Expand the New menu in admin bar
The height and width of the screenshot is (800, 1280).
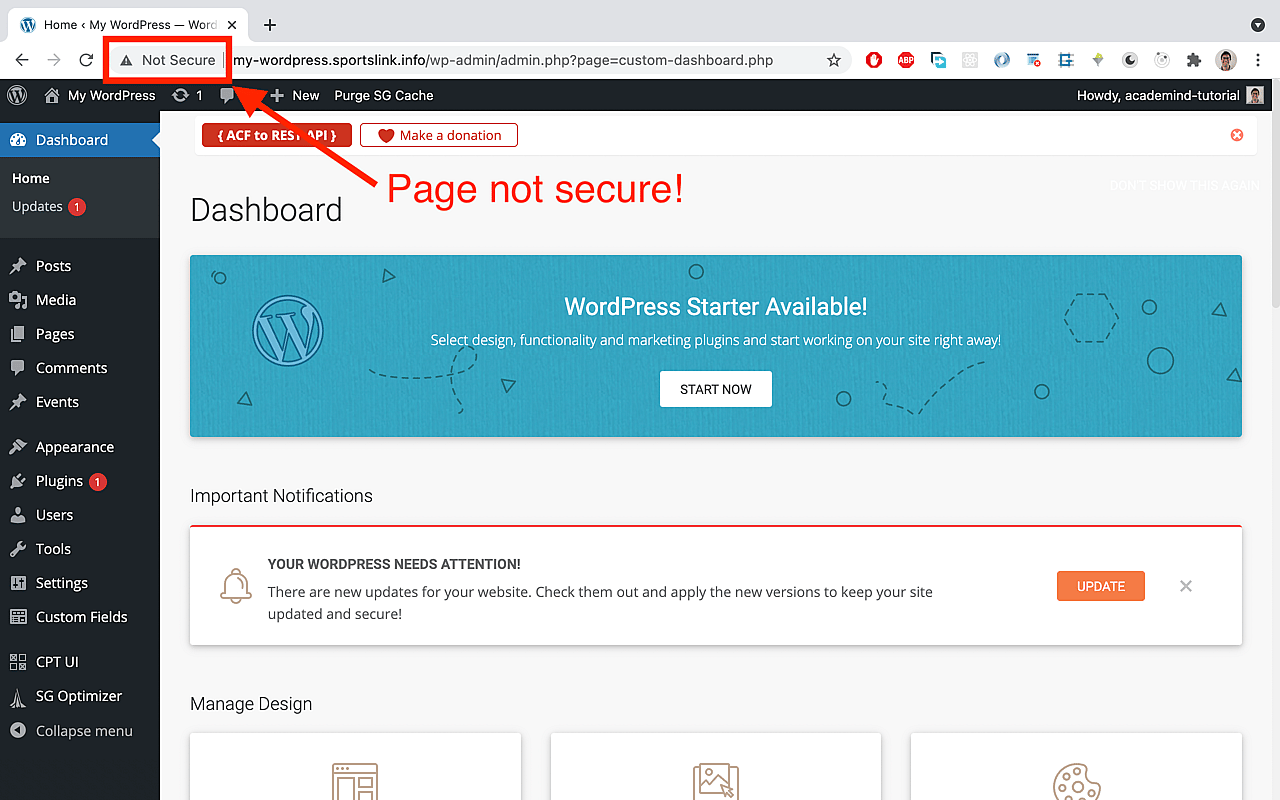pyautogui.click(x=295, y=95)
